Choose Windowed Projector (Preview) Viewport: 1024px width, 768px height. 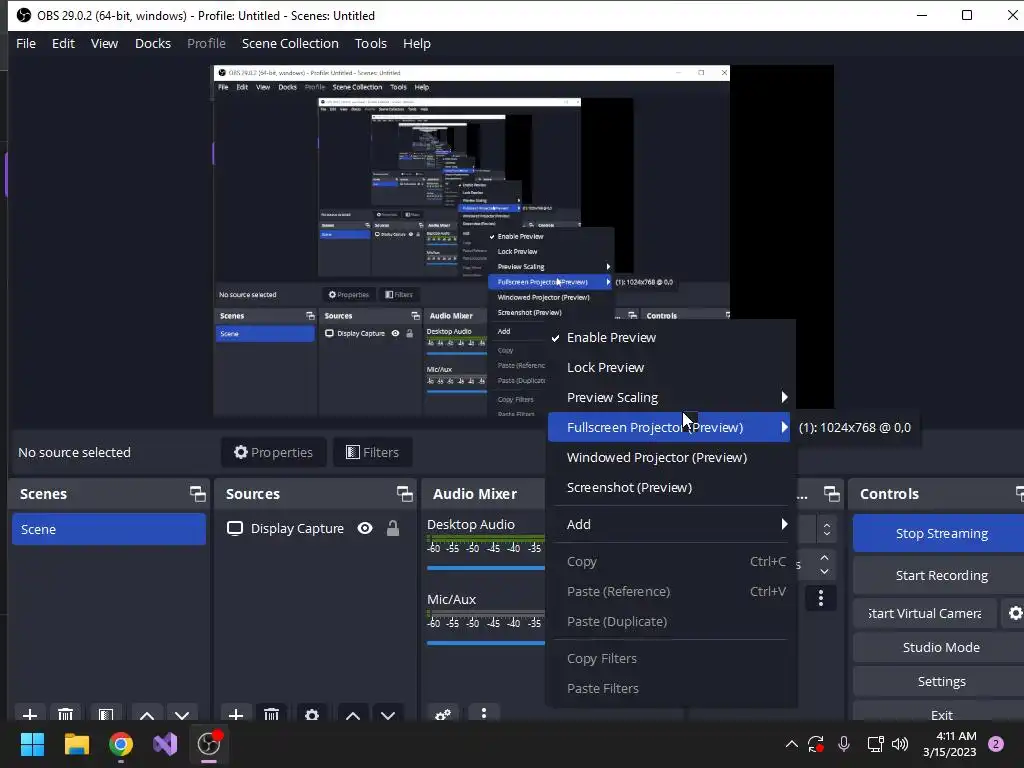[669, 457]
